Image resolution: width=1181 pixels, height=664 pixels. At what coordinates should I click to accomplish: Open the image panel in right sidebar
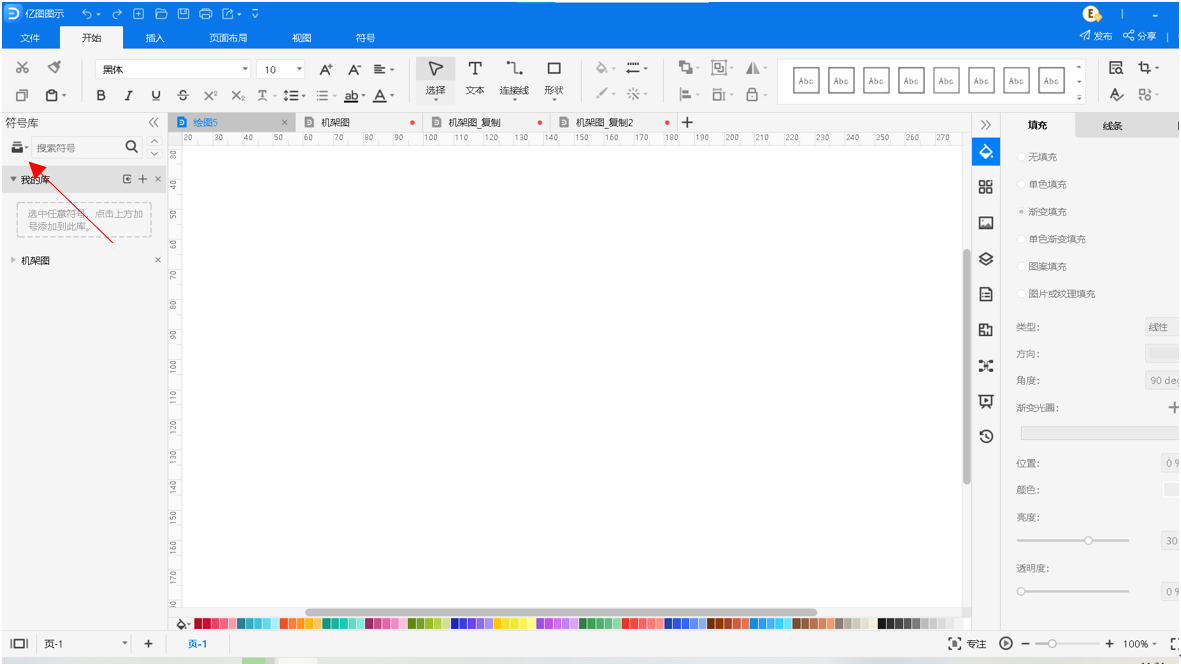coord(986,223)
